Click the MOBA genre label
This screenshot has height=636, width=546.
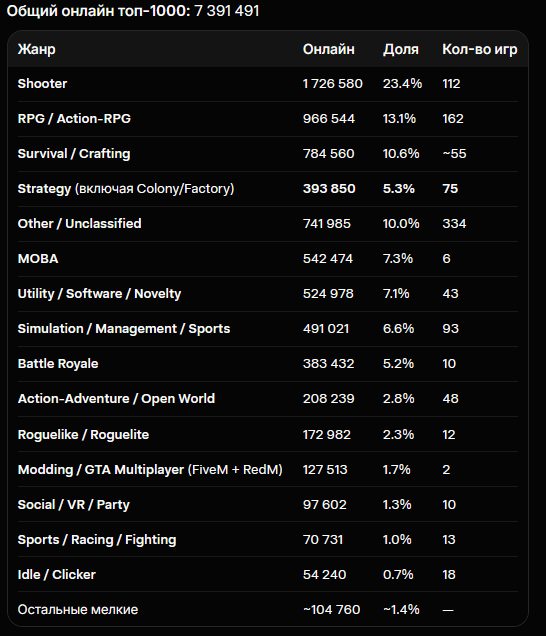(38, 258)
